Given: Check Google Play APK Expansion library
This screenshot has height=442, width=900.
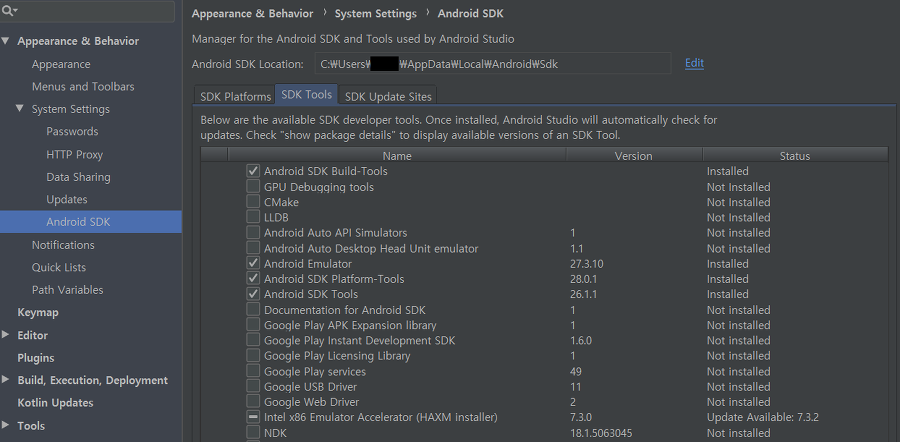Looking at the screenshot, I should 253,324.
